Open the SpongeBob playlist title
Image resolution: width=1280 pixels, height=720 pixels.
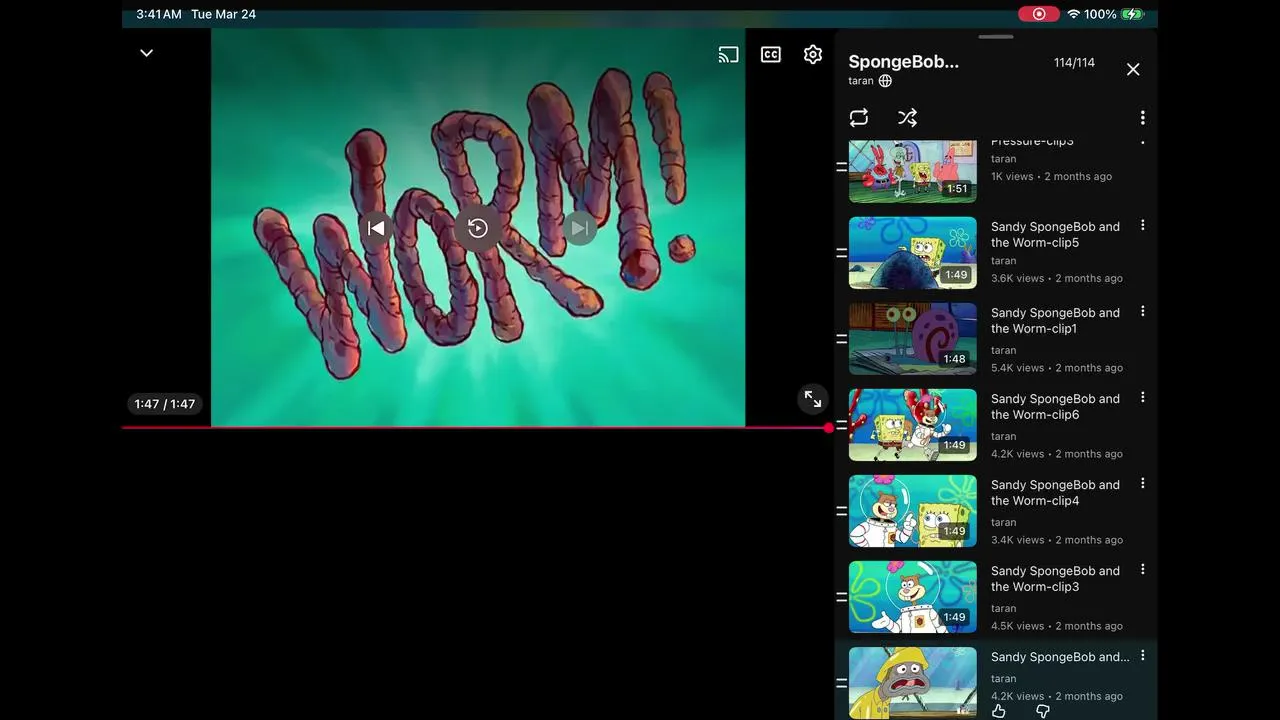pyautogui.click(x=904, y=62)
